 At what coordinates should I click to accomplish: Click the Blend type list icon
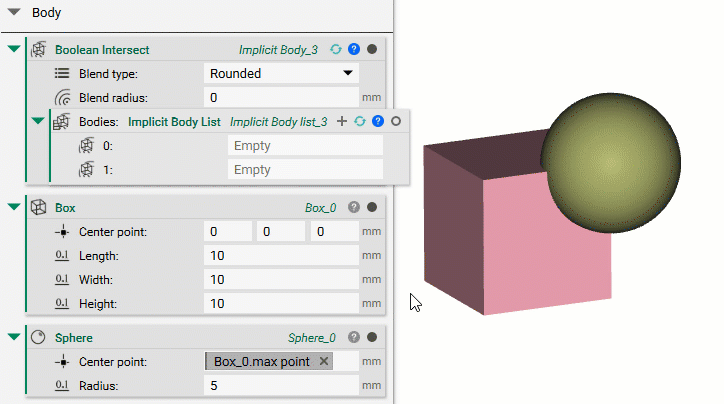[62, 73]
